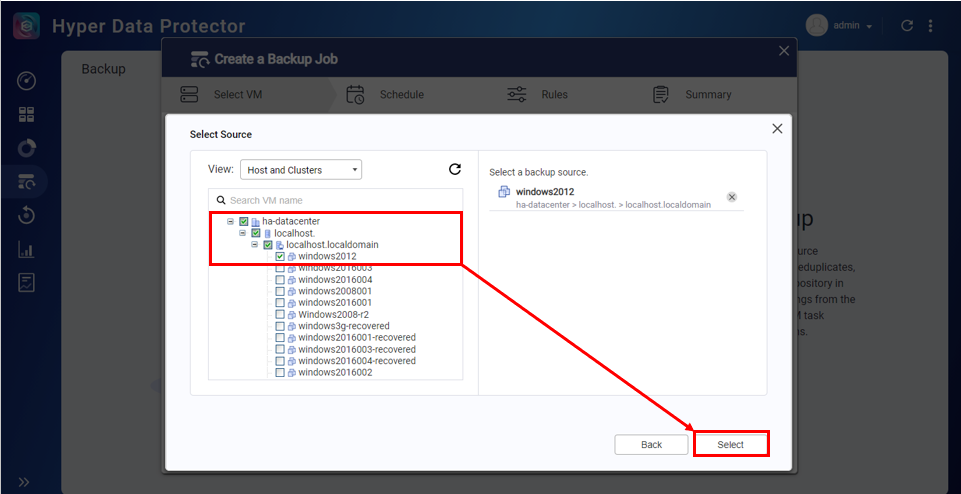Open the Backup jobs icon in sidebar
This screenshot has height=494, width=961.
pyautogui.click(x=26, y=181)
